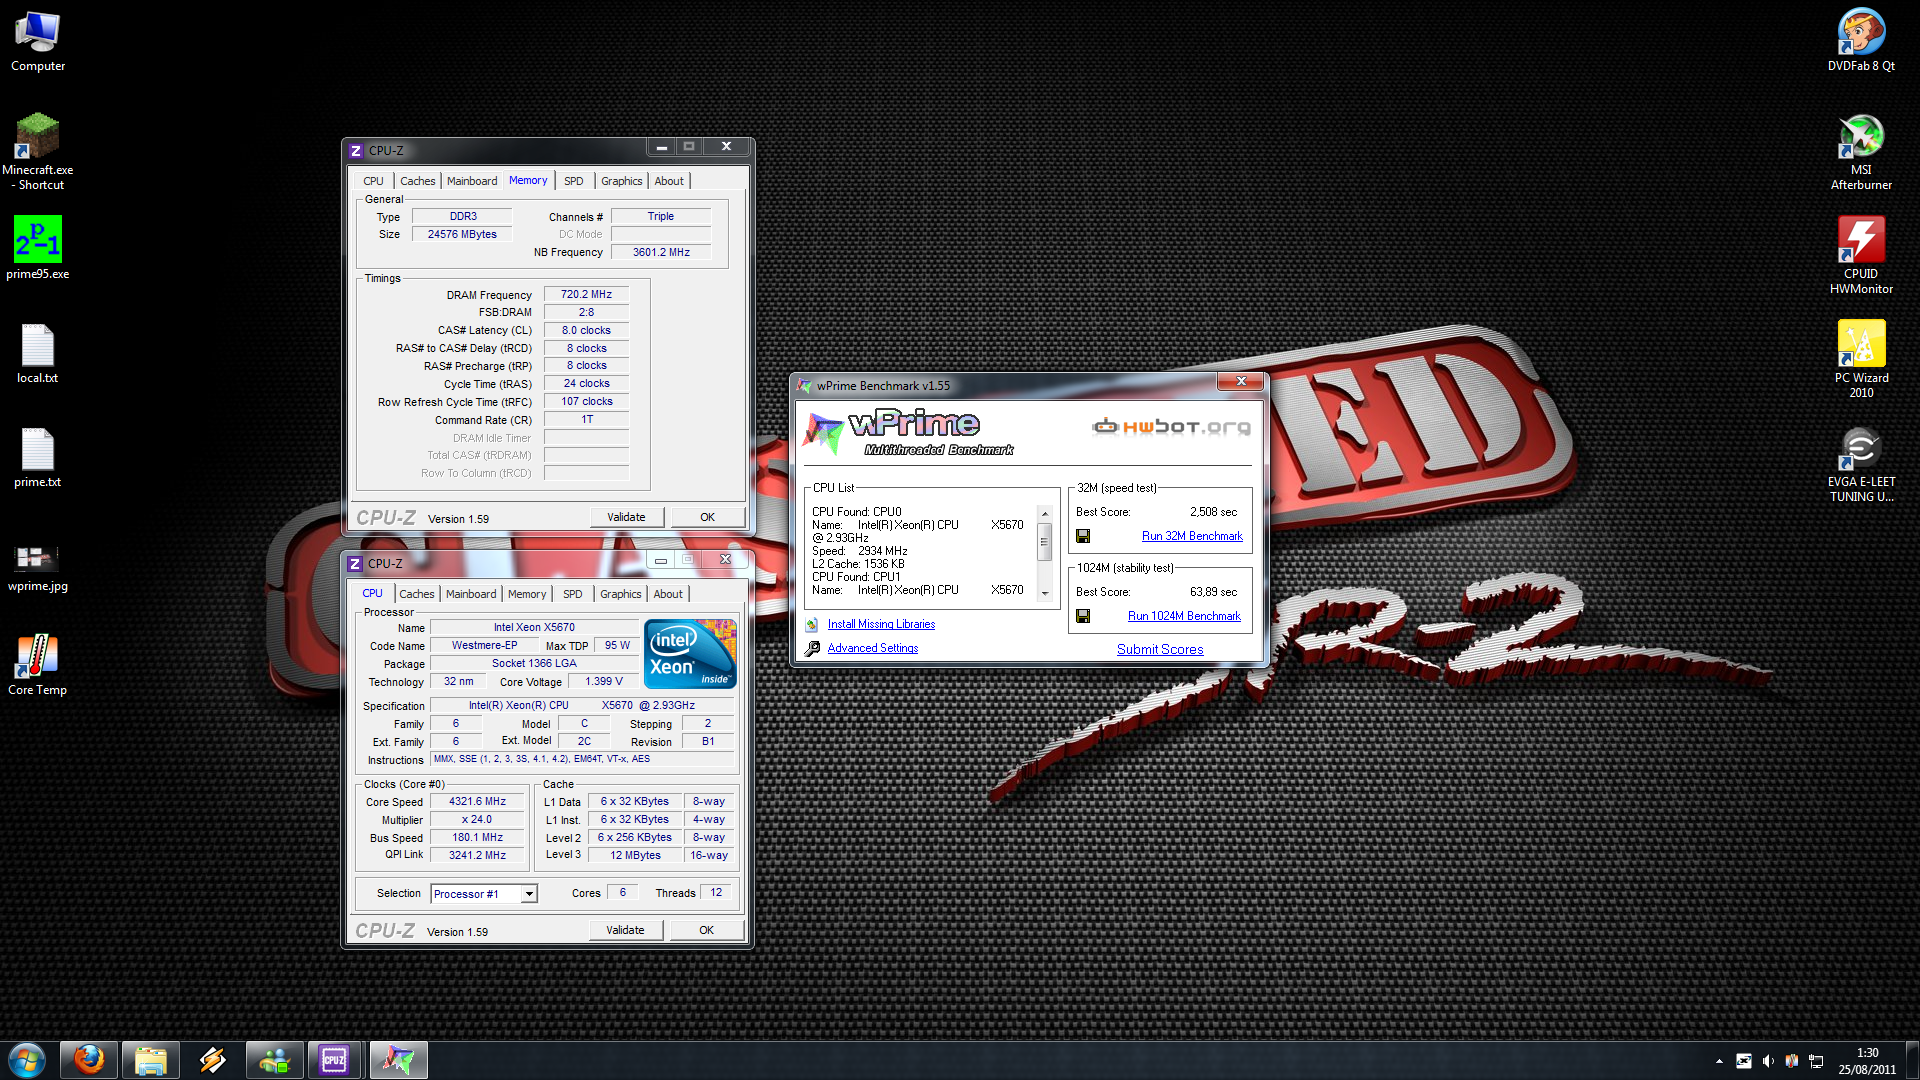Open Windows Live Messenger taskbar icon
Screen dimensions: 1920x1080
[274, 1060]
